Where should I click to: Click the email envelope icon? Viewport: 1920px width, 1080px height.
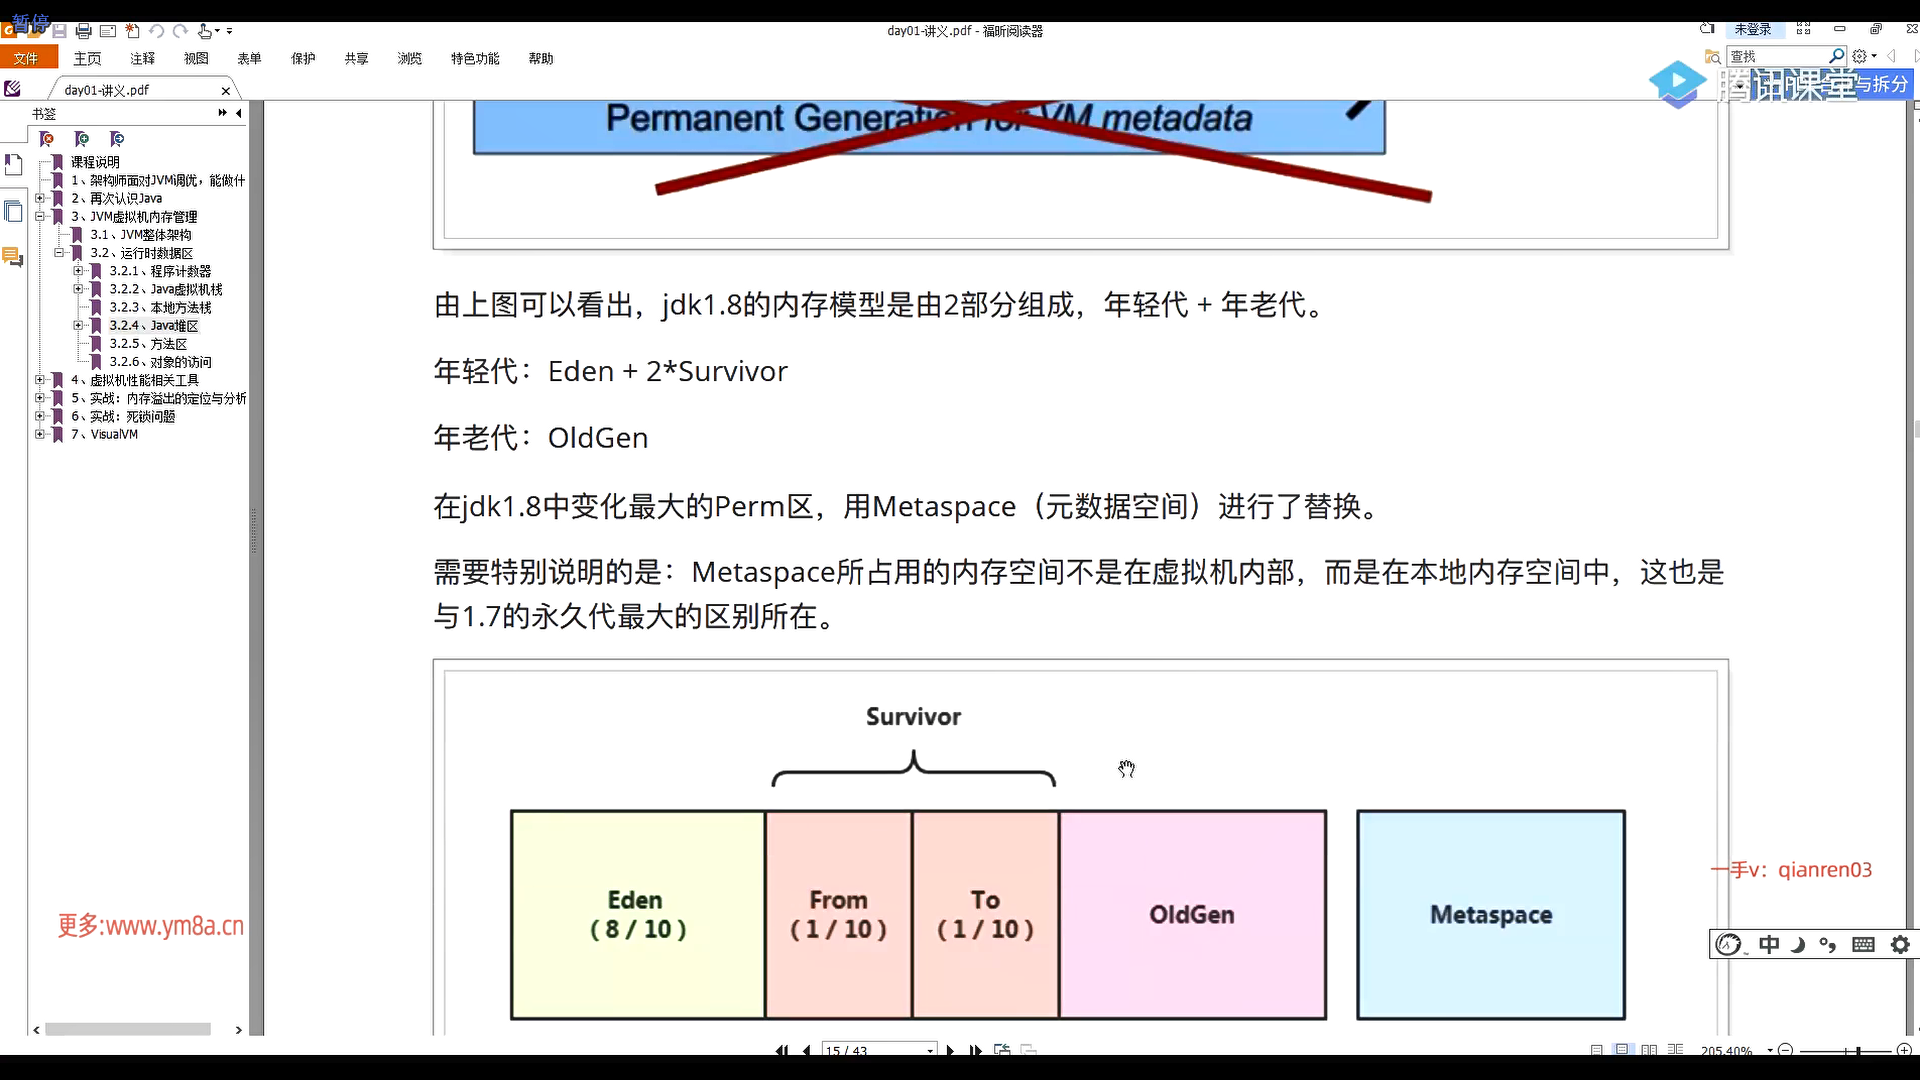point(108,32)
